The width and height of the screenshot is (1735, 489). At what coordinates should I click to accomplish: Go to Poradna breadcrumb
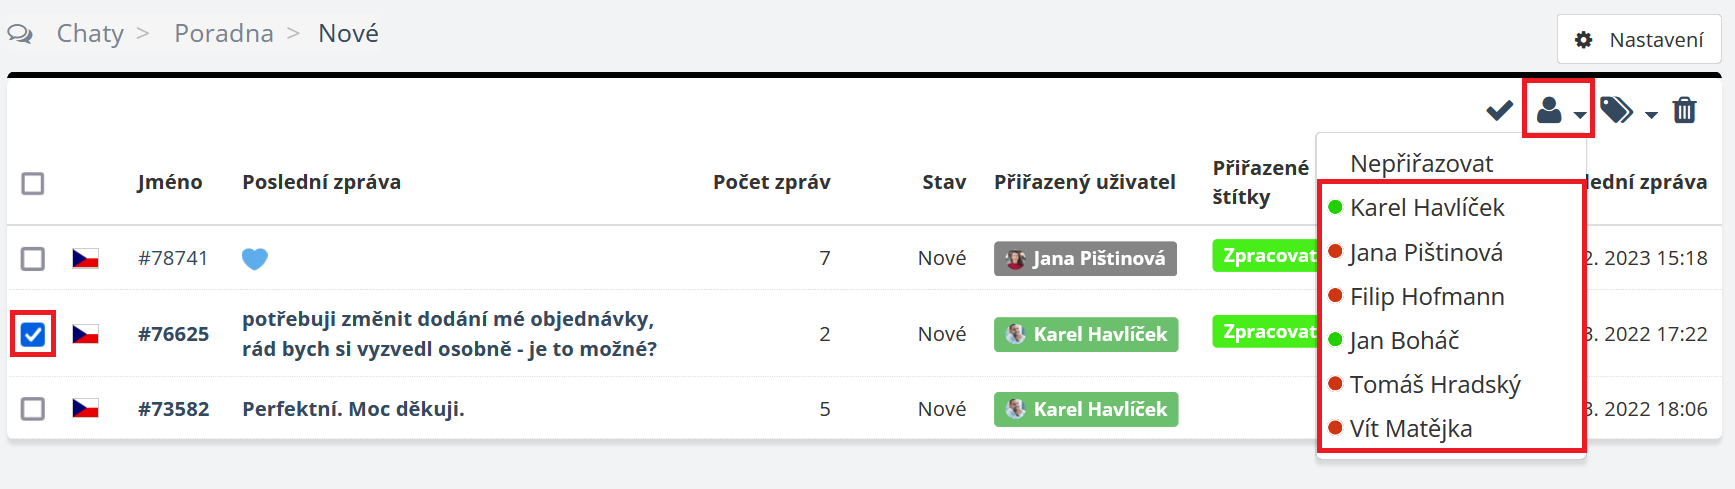point(224,34)
